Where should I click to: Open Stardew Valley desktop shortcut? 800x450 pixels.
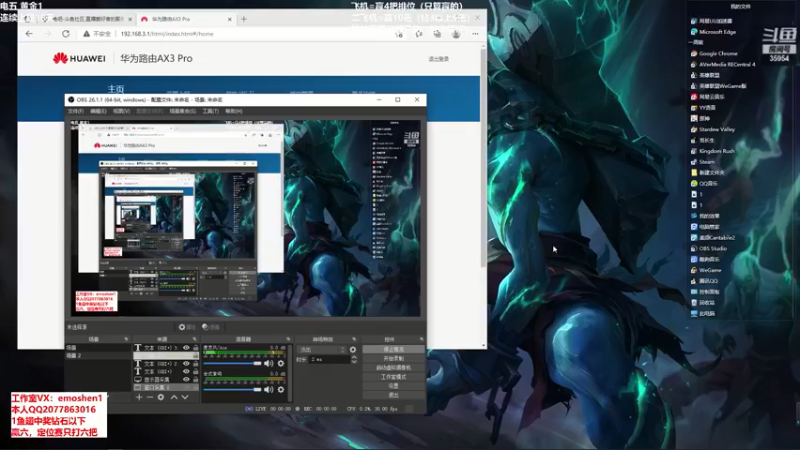[x=713, y=129]
